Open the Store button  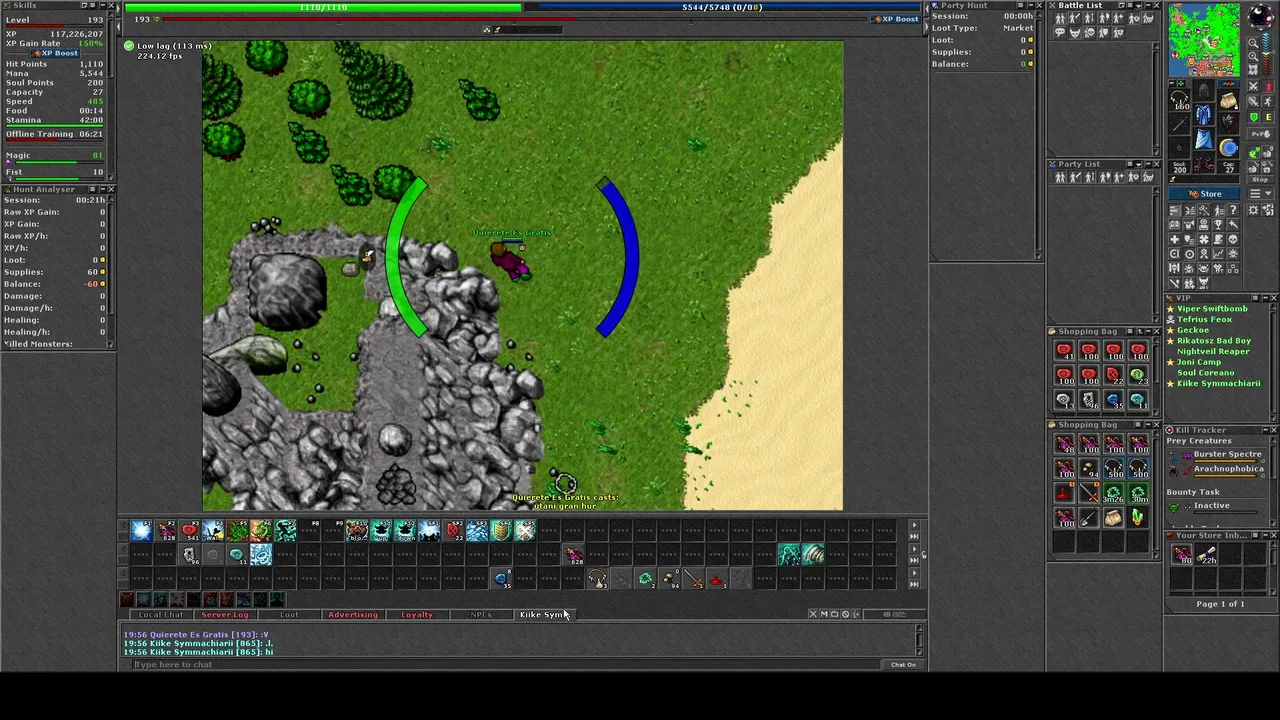pos(1204,194)
